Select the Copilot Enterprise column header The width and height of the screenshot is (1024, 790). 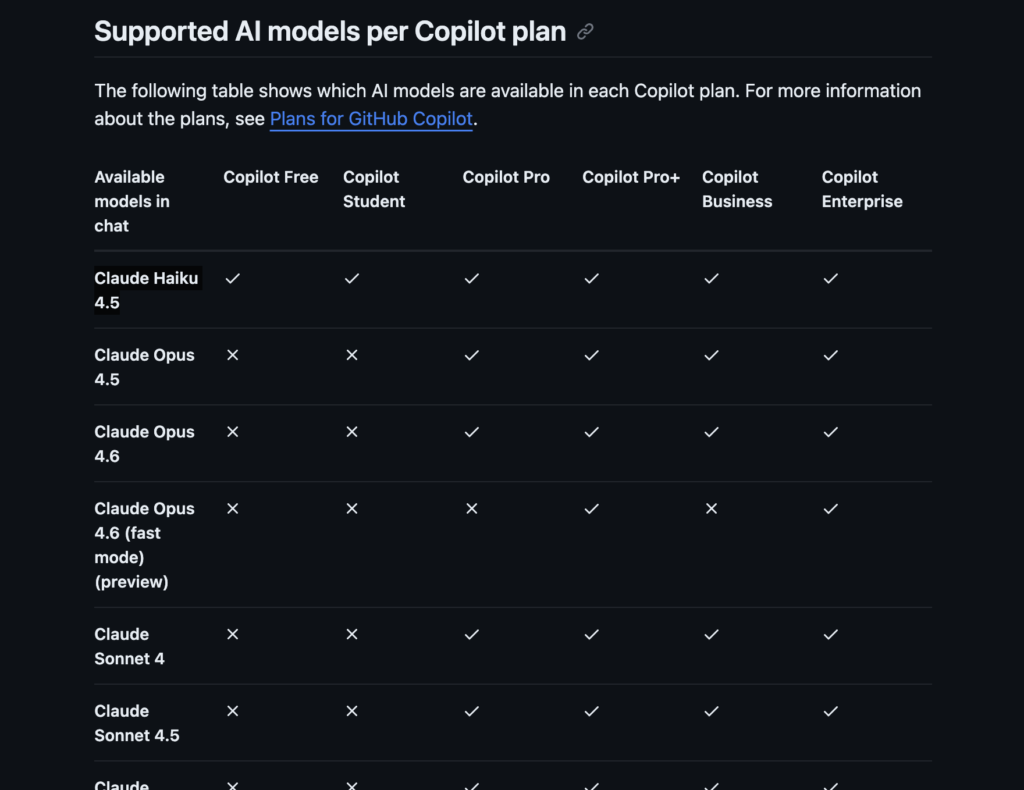click(862, 189)
